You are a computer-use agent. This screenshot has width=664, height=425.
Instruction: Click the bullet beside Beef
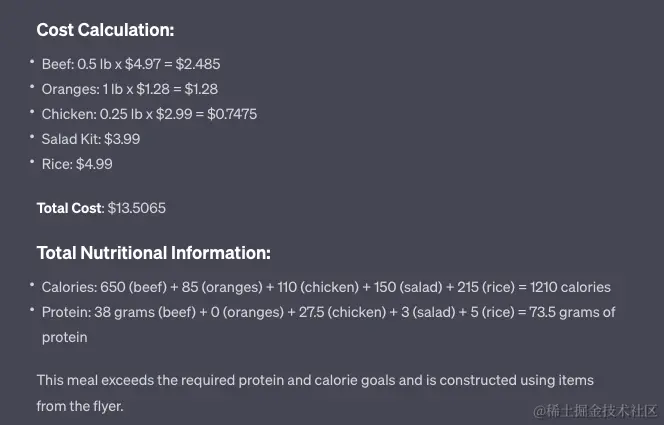[x=32, y=62]
